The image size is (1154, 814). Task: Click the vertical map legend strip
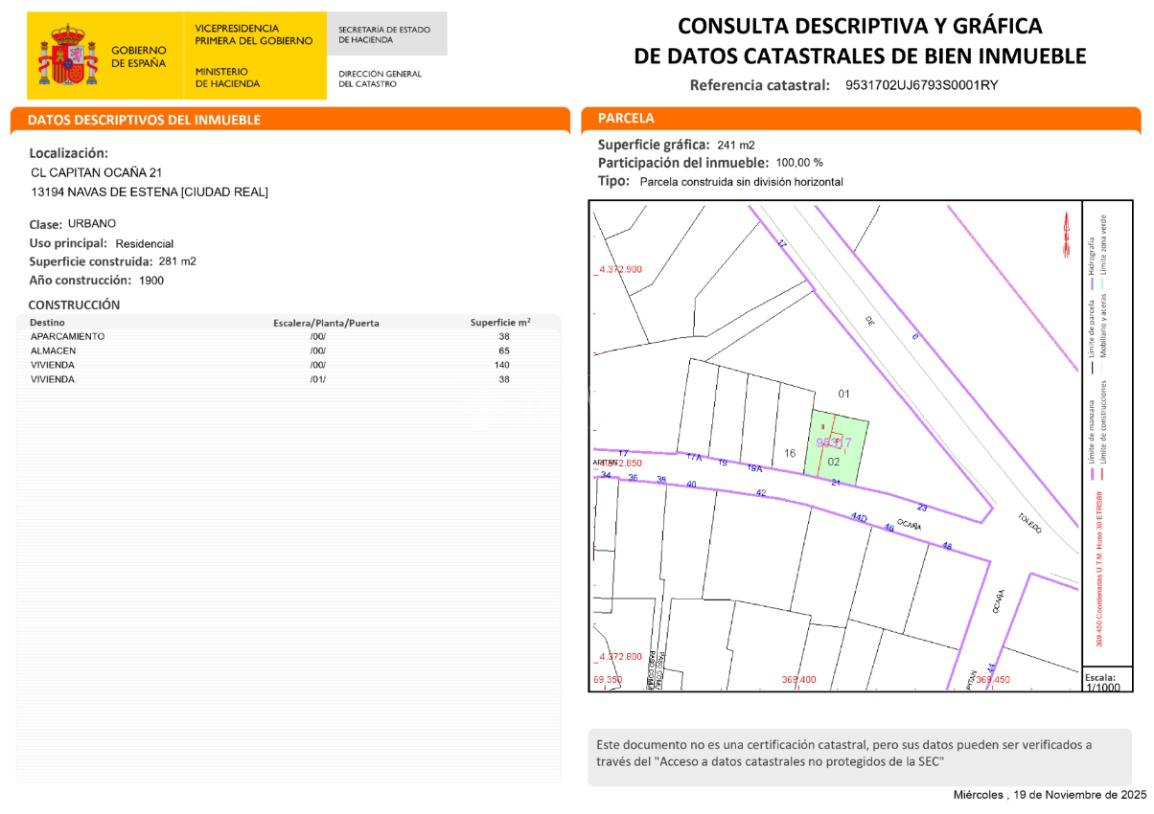click(1106, 430)
